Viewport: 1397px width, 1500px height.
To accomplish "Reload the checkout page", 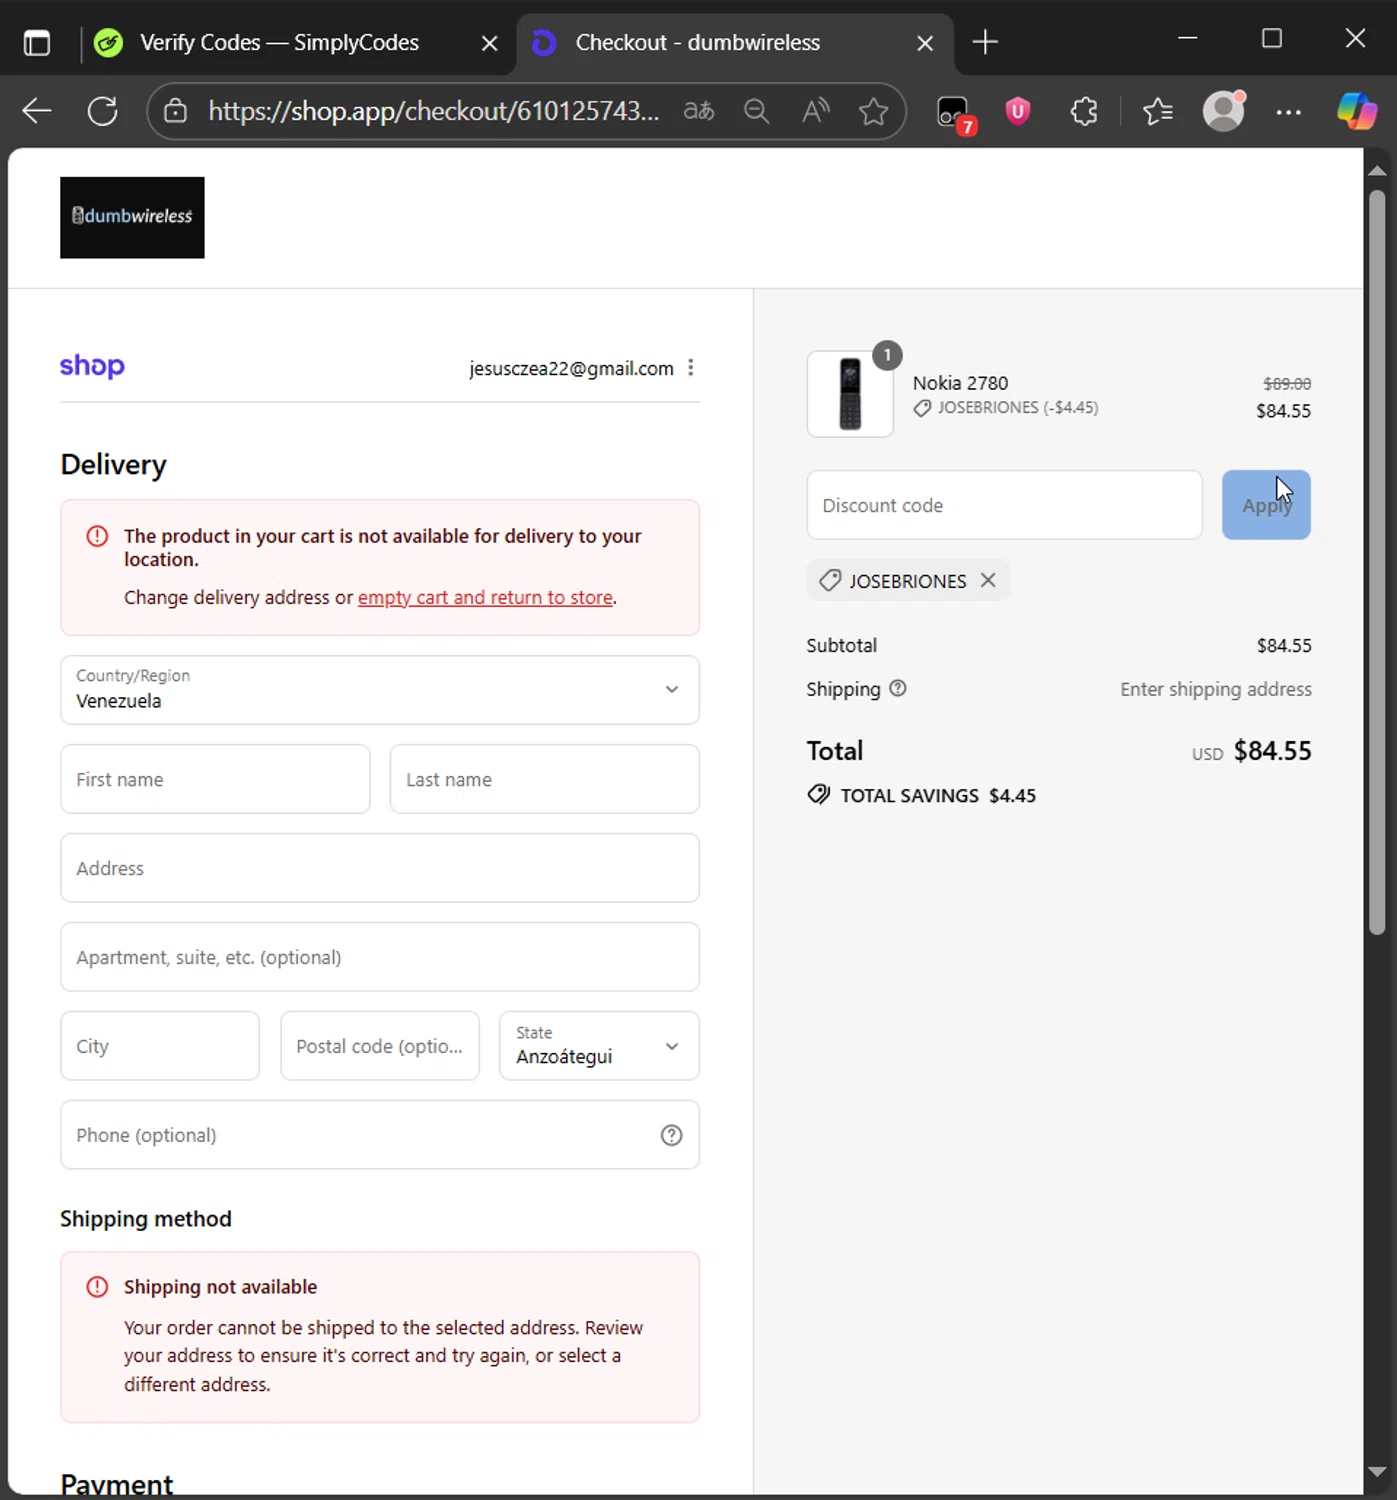I will (x=103, y=111).
